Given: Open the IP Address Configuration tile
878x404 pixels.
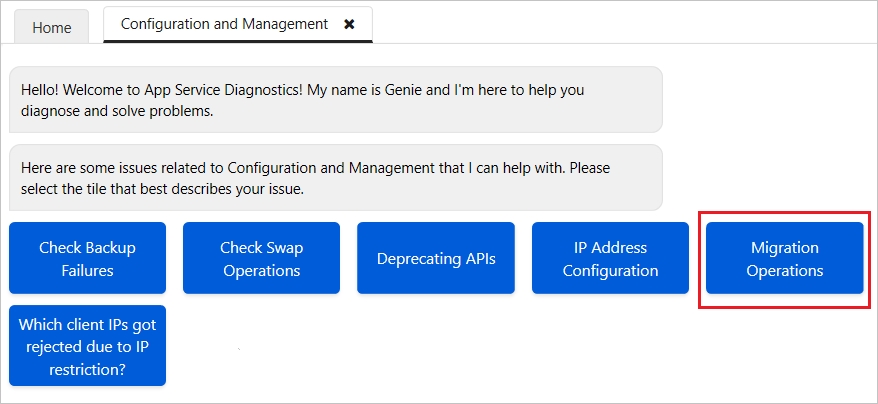Looking at the screenshot, I should point(610,258).
